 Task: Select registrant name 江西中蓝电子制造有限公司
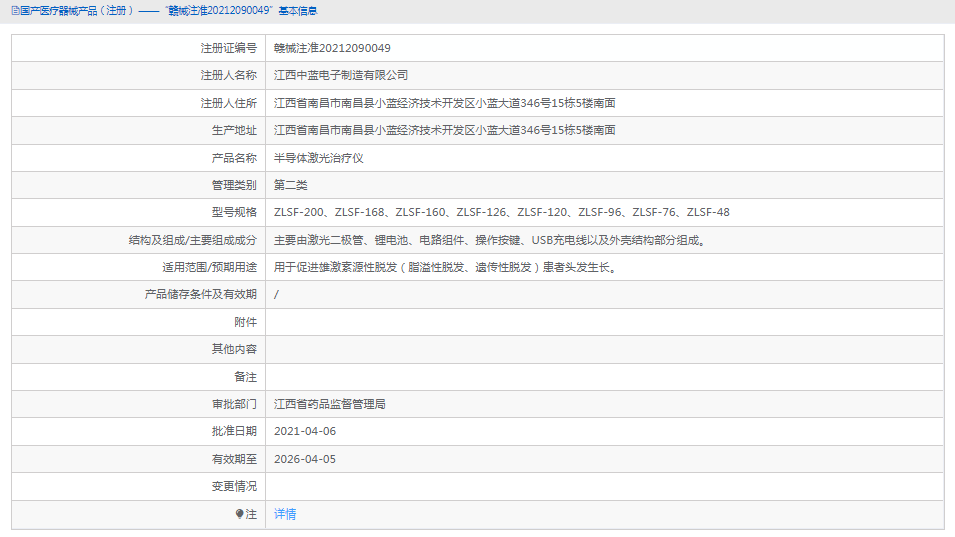[x=341, y=75]
